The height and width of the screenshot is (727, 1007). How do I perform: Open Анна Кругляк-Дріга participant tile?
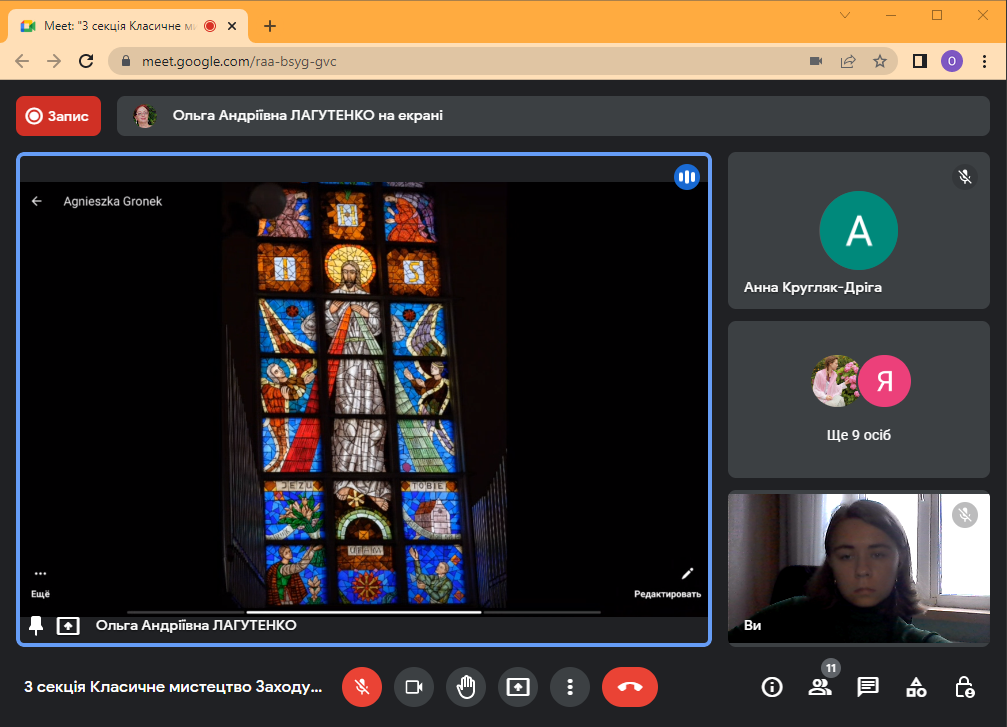coord(859,231)
